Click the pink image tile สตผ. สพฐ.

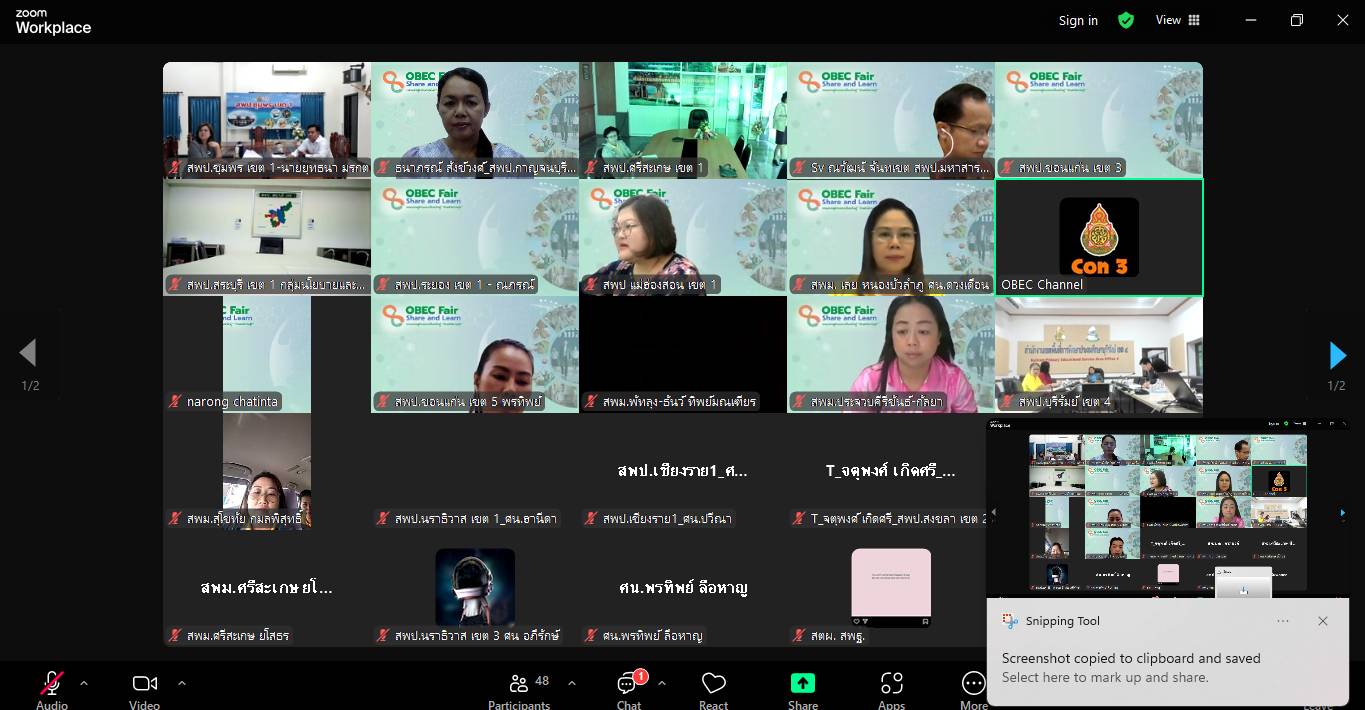[x=891, y=588]
